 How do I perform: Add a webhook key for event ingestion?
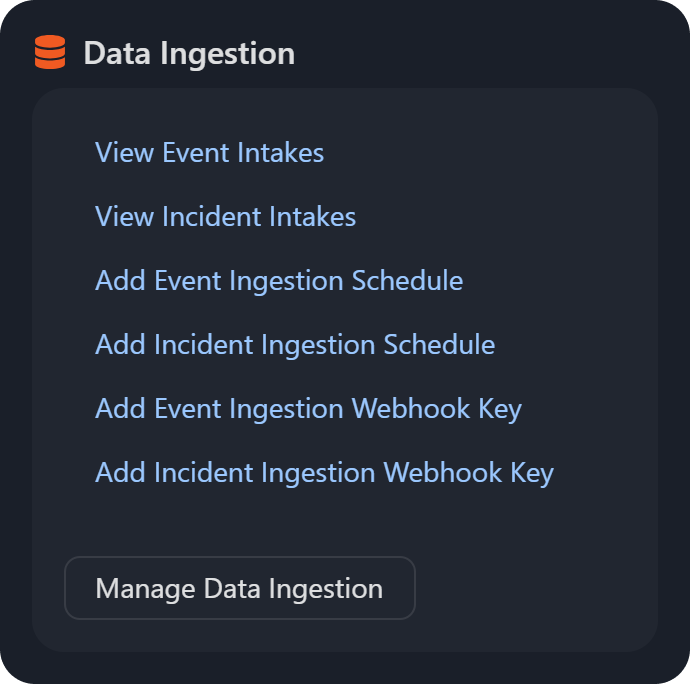308,409
